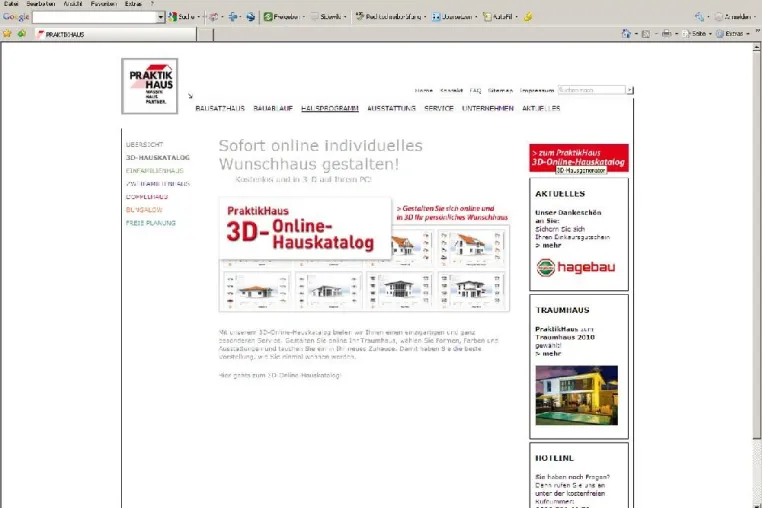Open the question mark help menu
The height and width of the screenshot is (508, 762).
152,3
